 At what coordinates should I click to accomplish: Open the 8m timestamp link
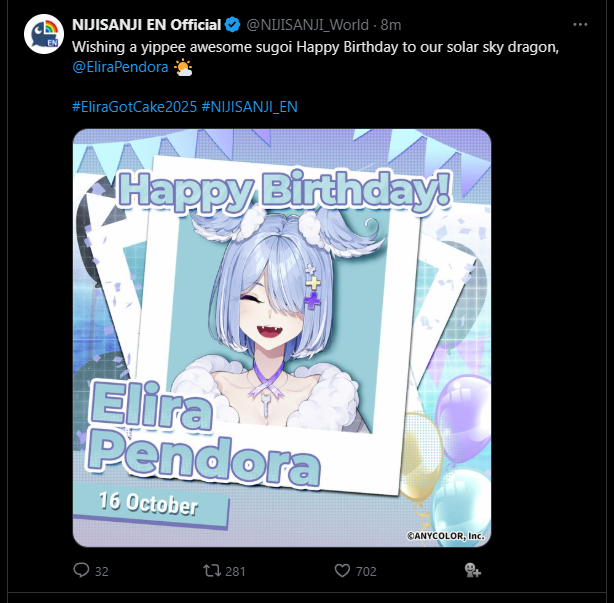click(x=391, y=25)
